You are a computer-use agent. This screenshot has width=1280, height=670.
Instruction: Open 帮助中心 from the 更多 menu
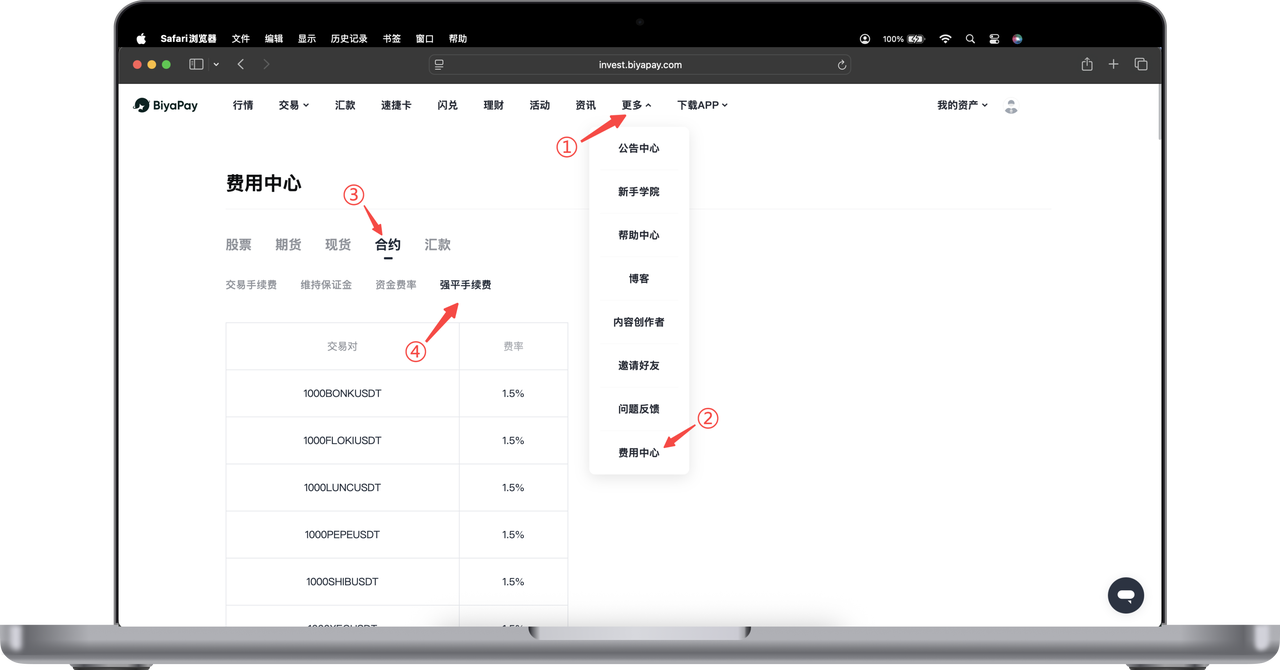coord(638,235)
